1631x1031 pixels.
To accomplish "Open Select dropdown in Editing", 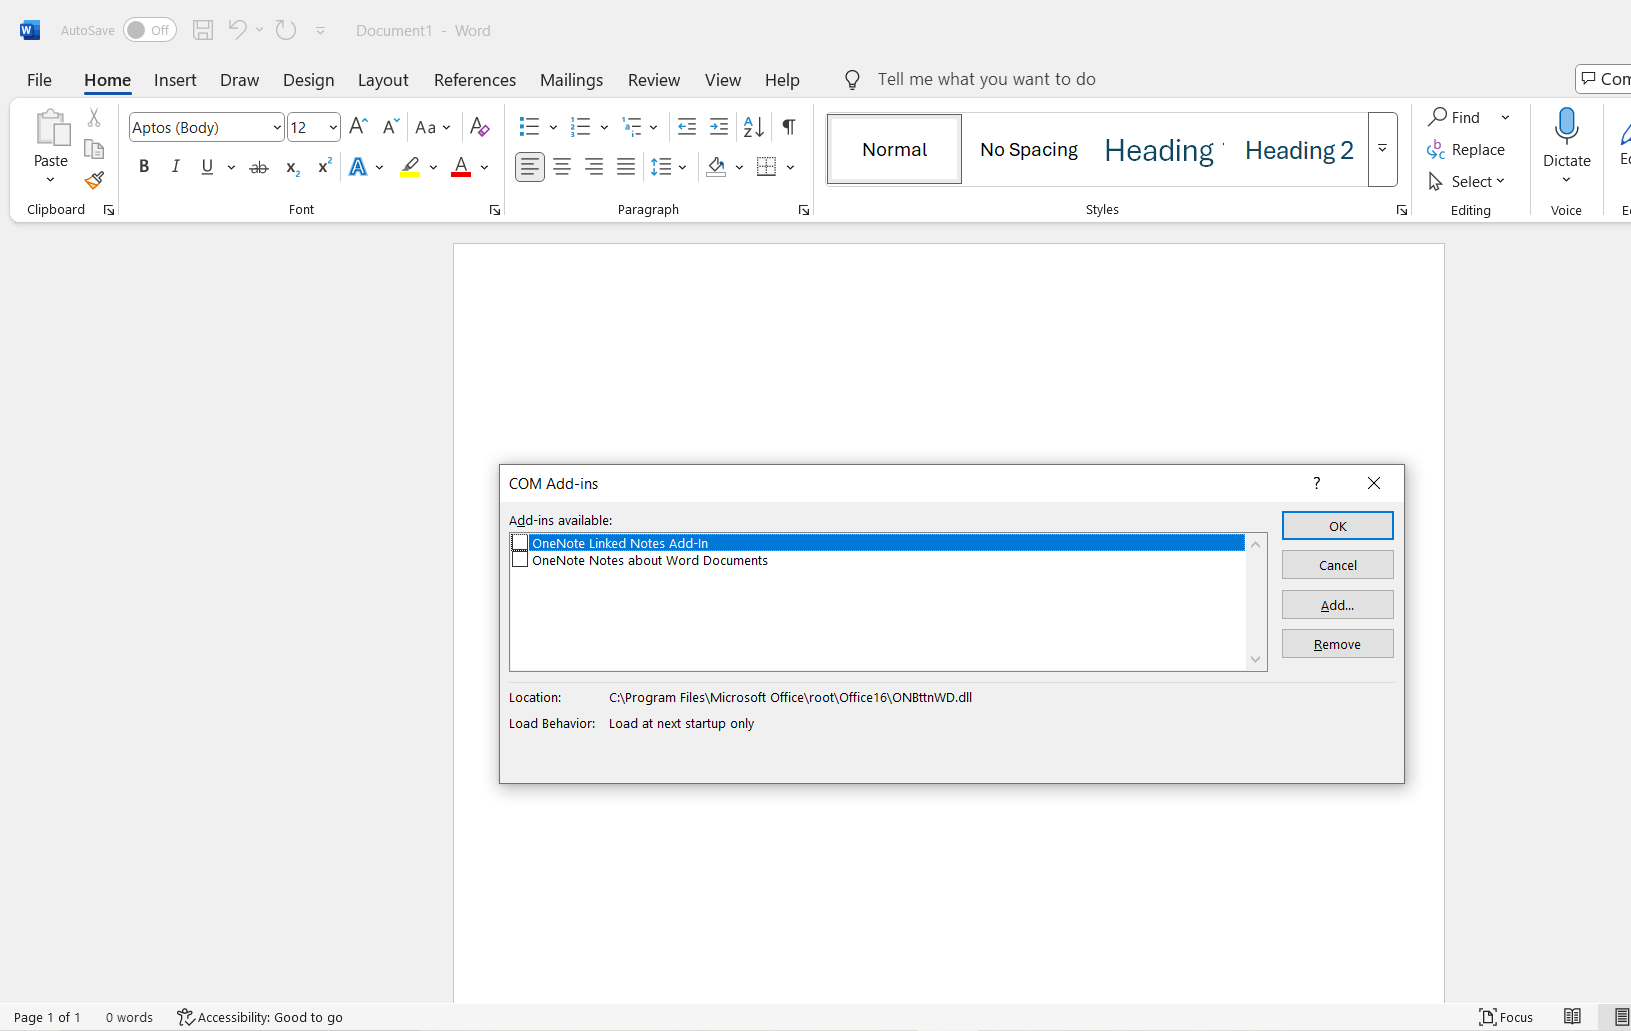I will (1467, 181).
